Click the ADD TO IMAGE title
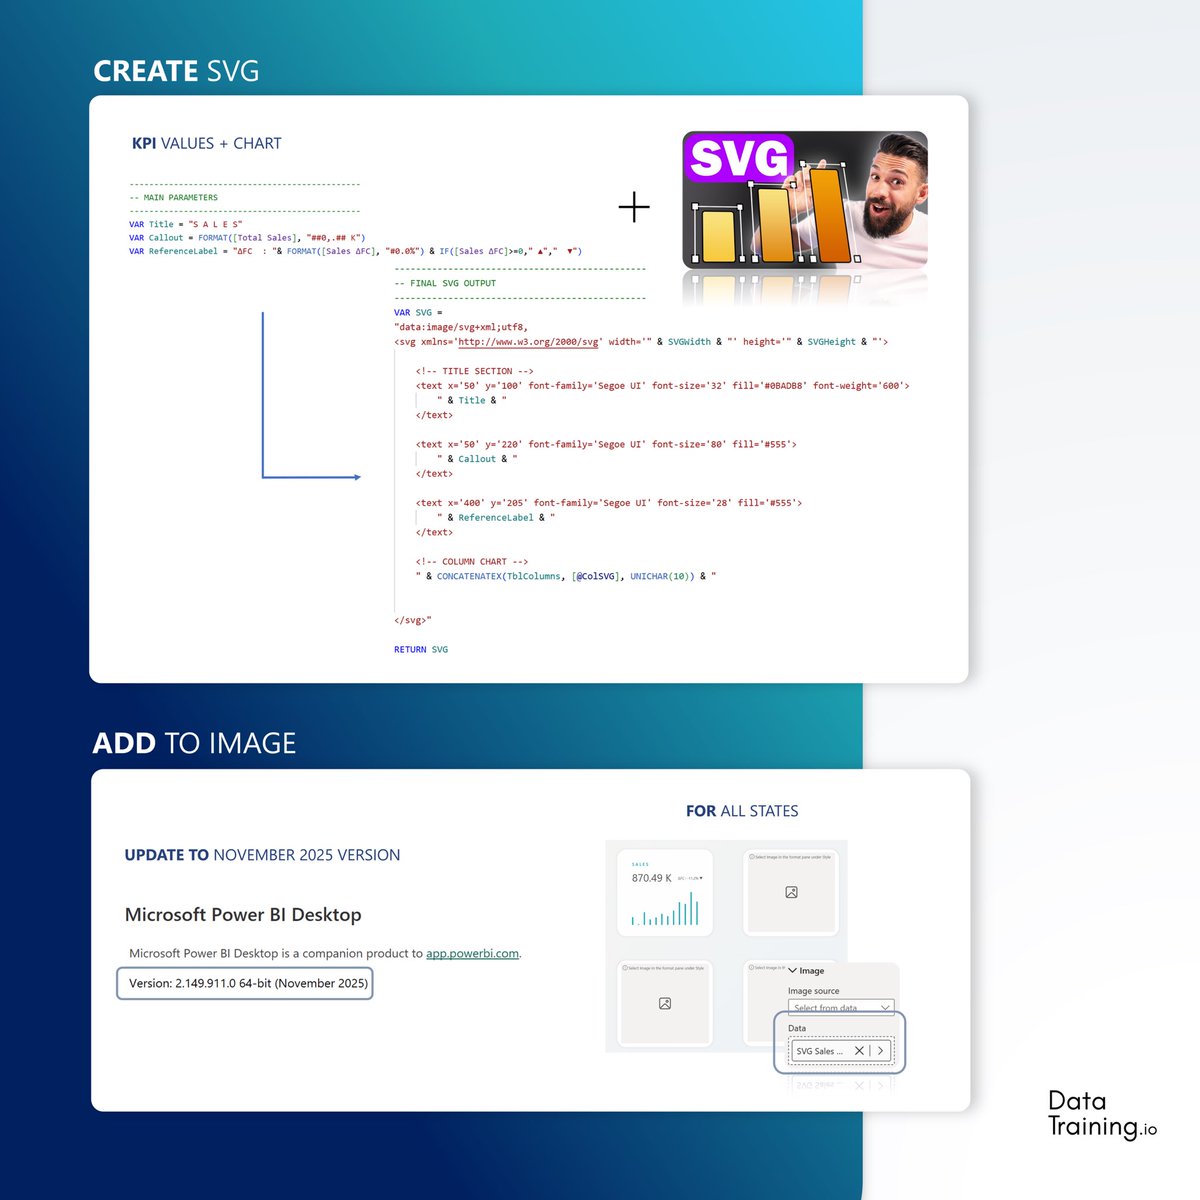The height and width of the screenshot is (1200, 1200). tap(194, 743)
